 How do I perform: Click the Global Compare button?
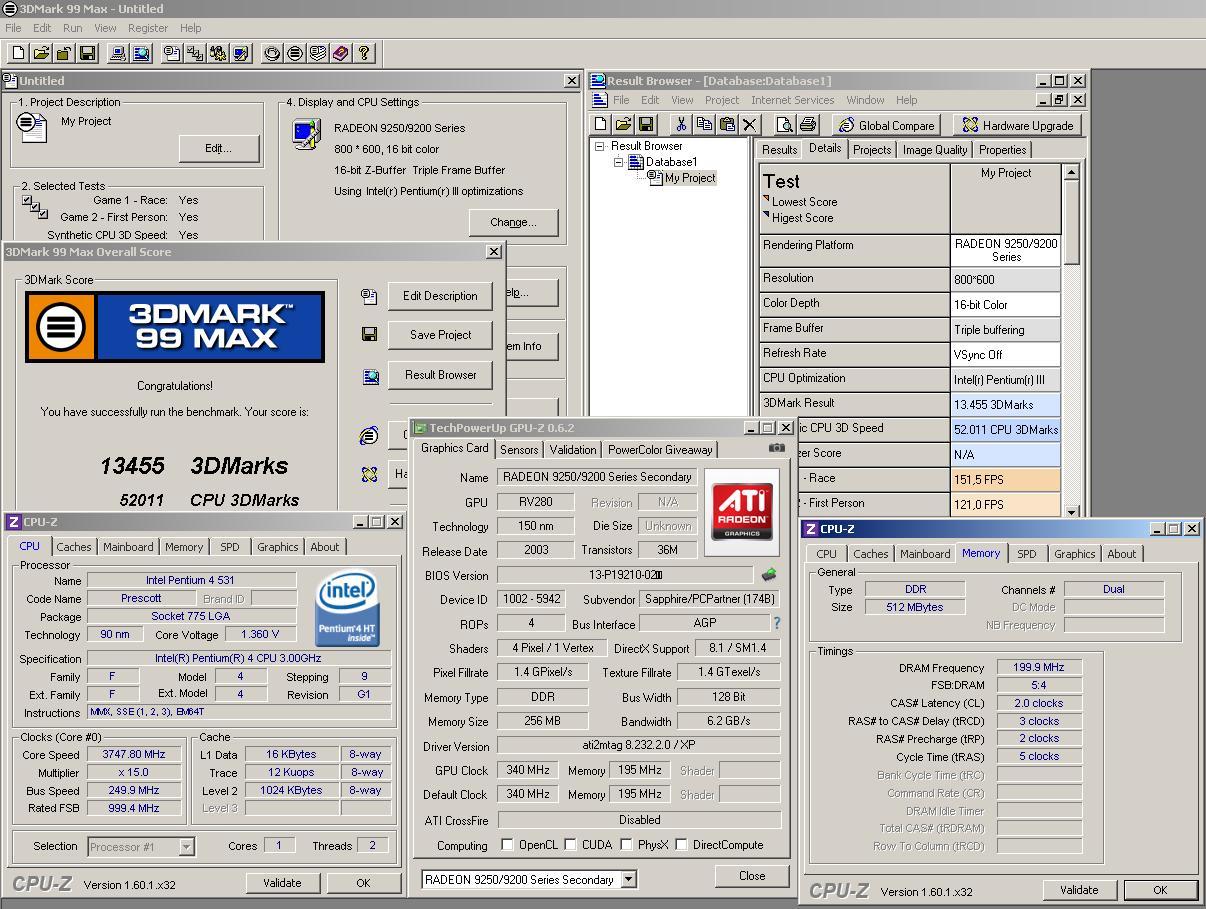887,125
